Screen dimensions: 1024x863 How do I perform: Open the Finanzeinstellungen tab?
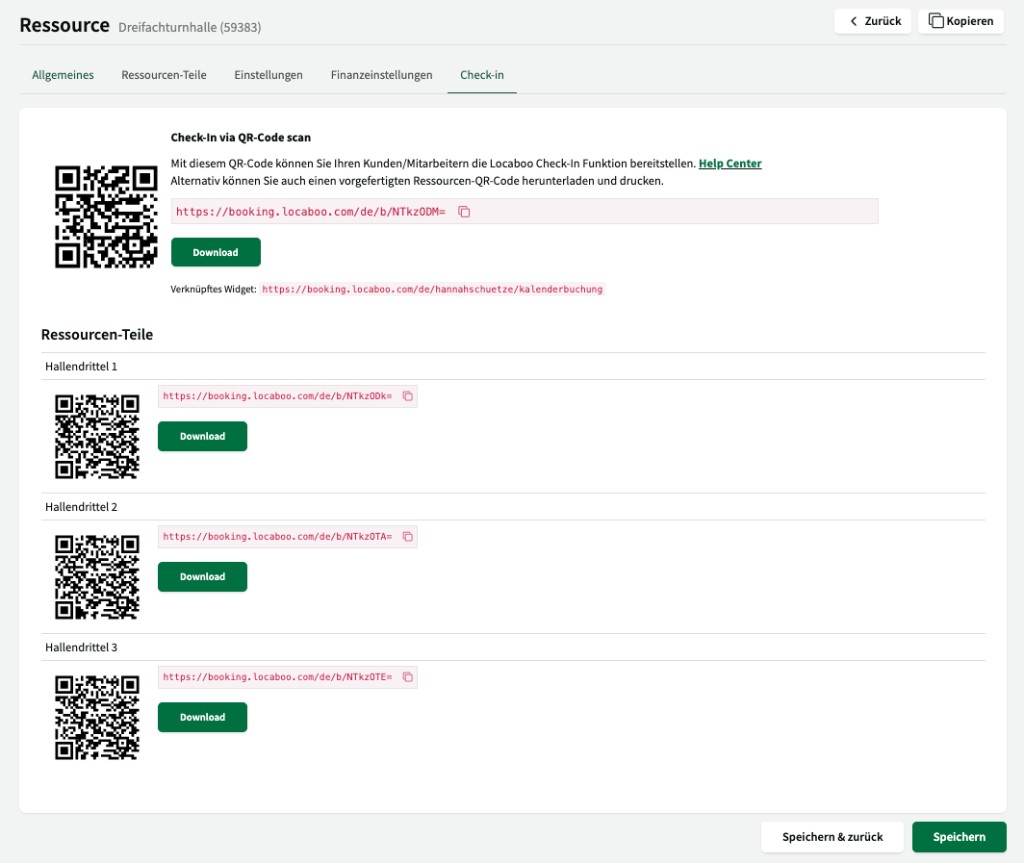[x=380, y=74]
